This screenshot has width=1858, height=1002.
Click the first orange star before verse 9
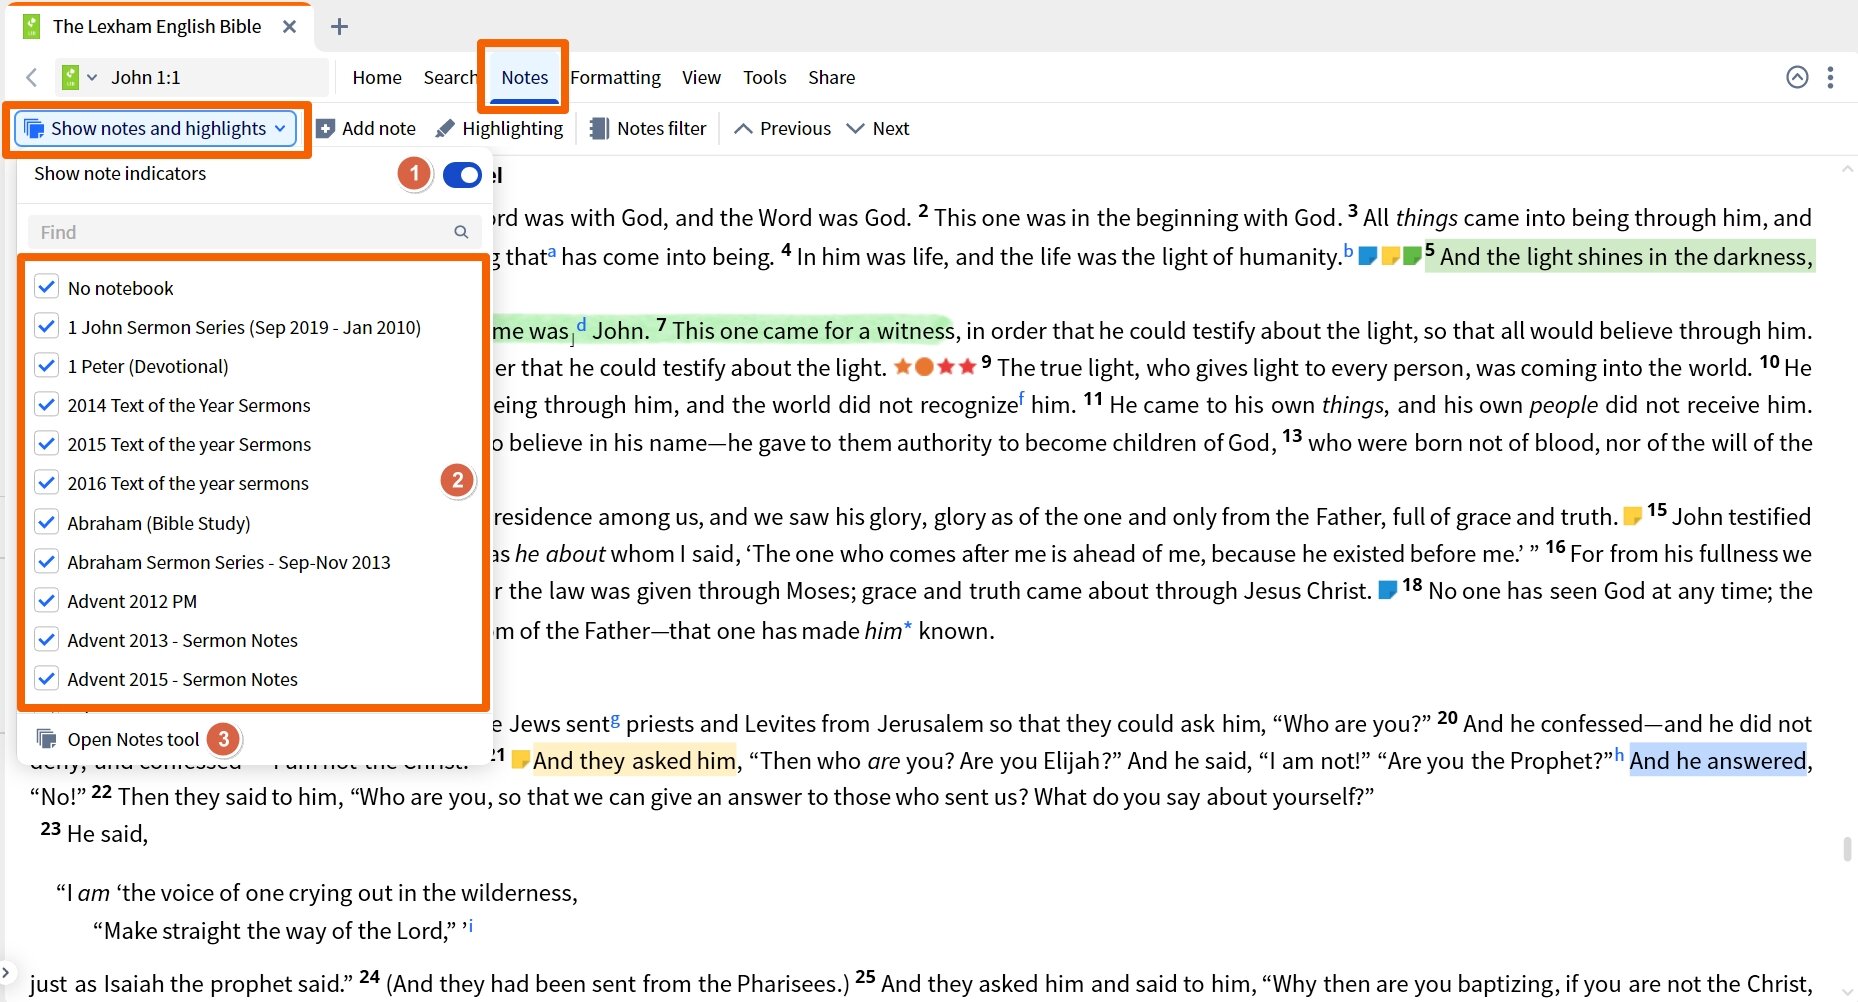[x=903, y=366]
